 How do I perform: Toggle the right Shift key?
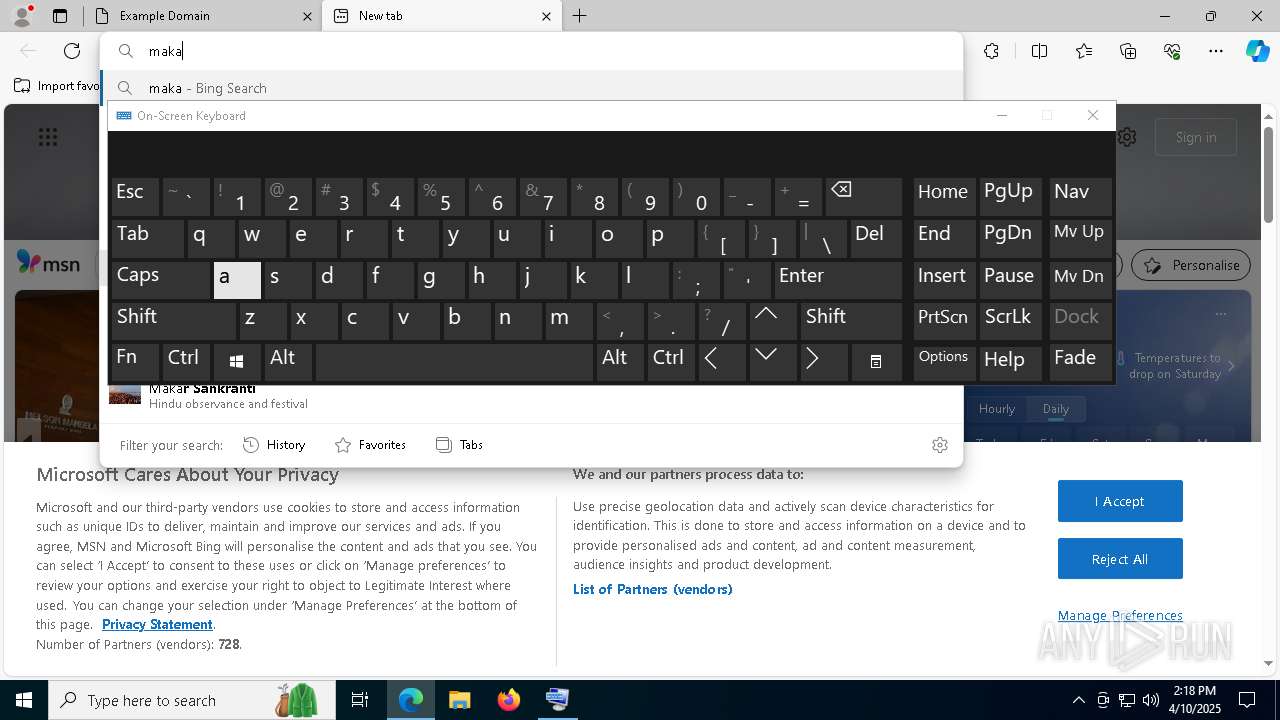point(850,320)
